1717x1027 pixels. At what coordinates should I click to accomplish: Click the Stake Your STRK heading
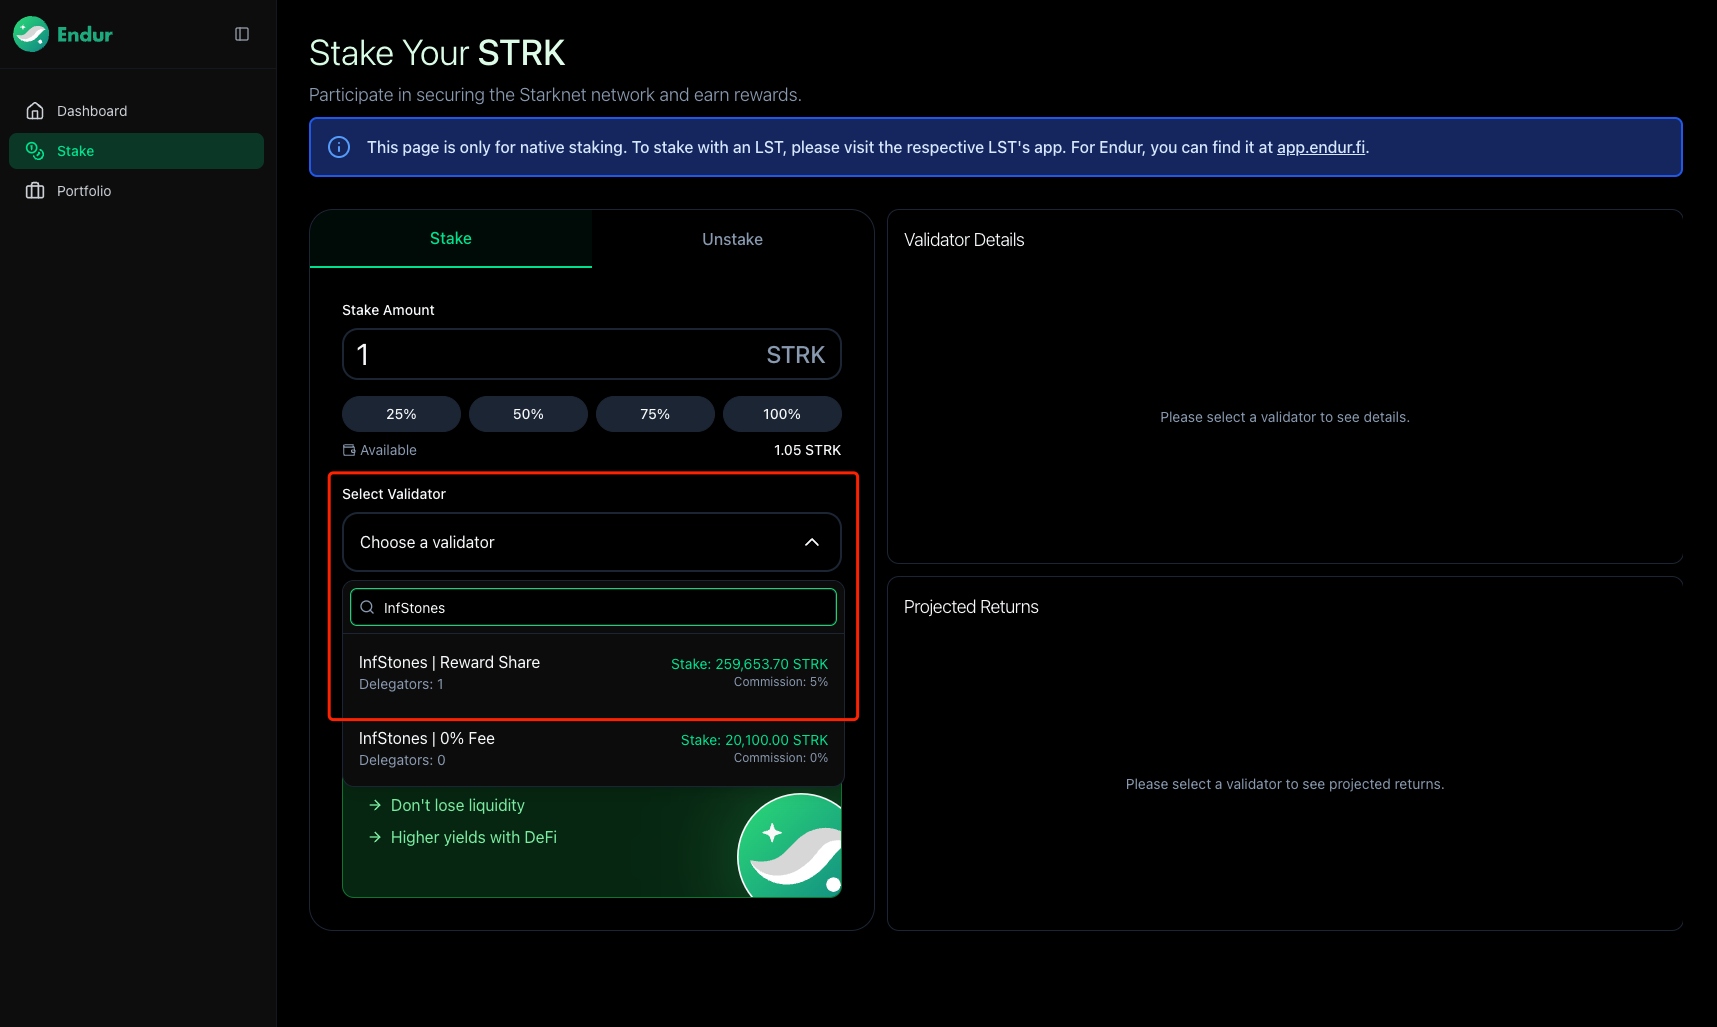click(x=437, y=53)
